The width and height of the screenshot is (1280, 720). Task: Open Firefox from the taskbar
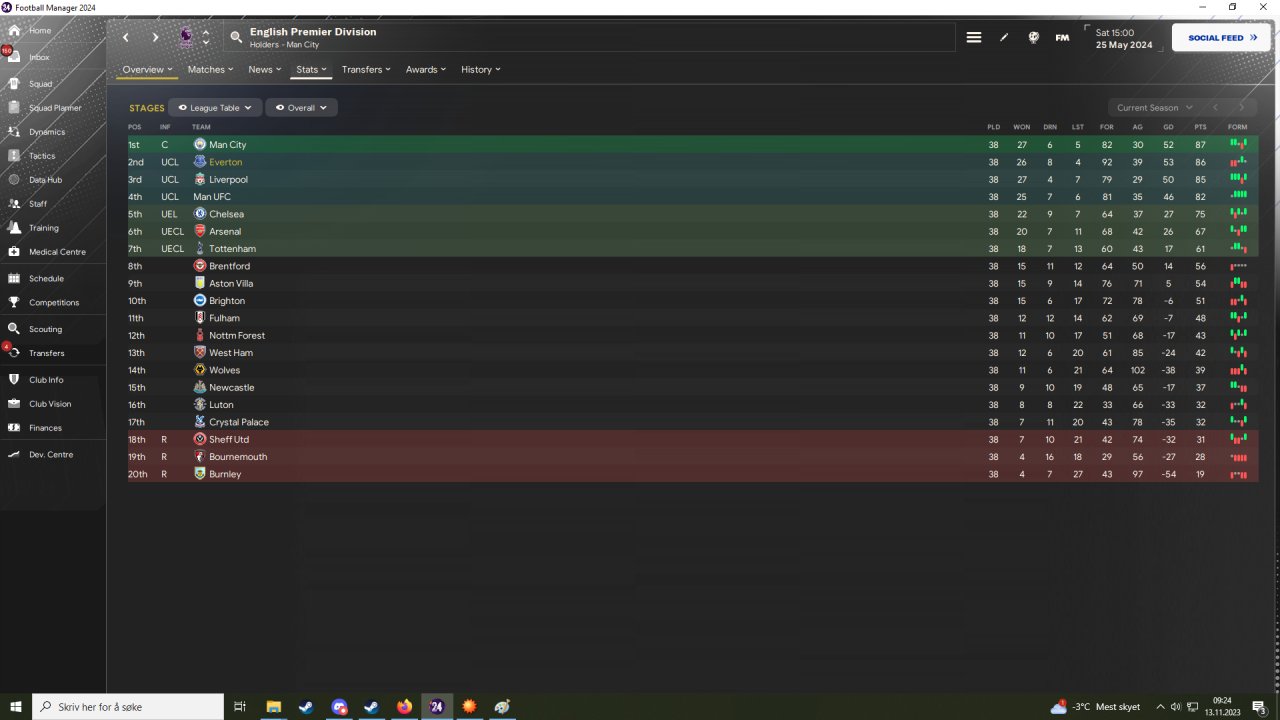coord(404,707)
